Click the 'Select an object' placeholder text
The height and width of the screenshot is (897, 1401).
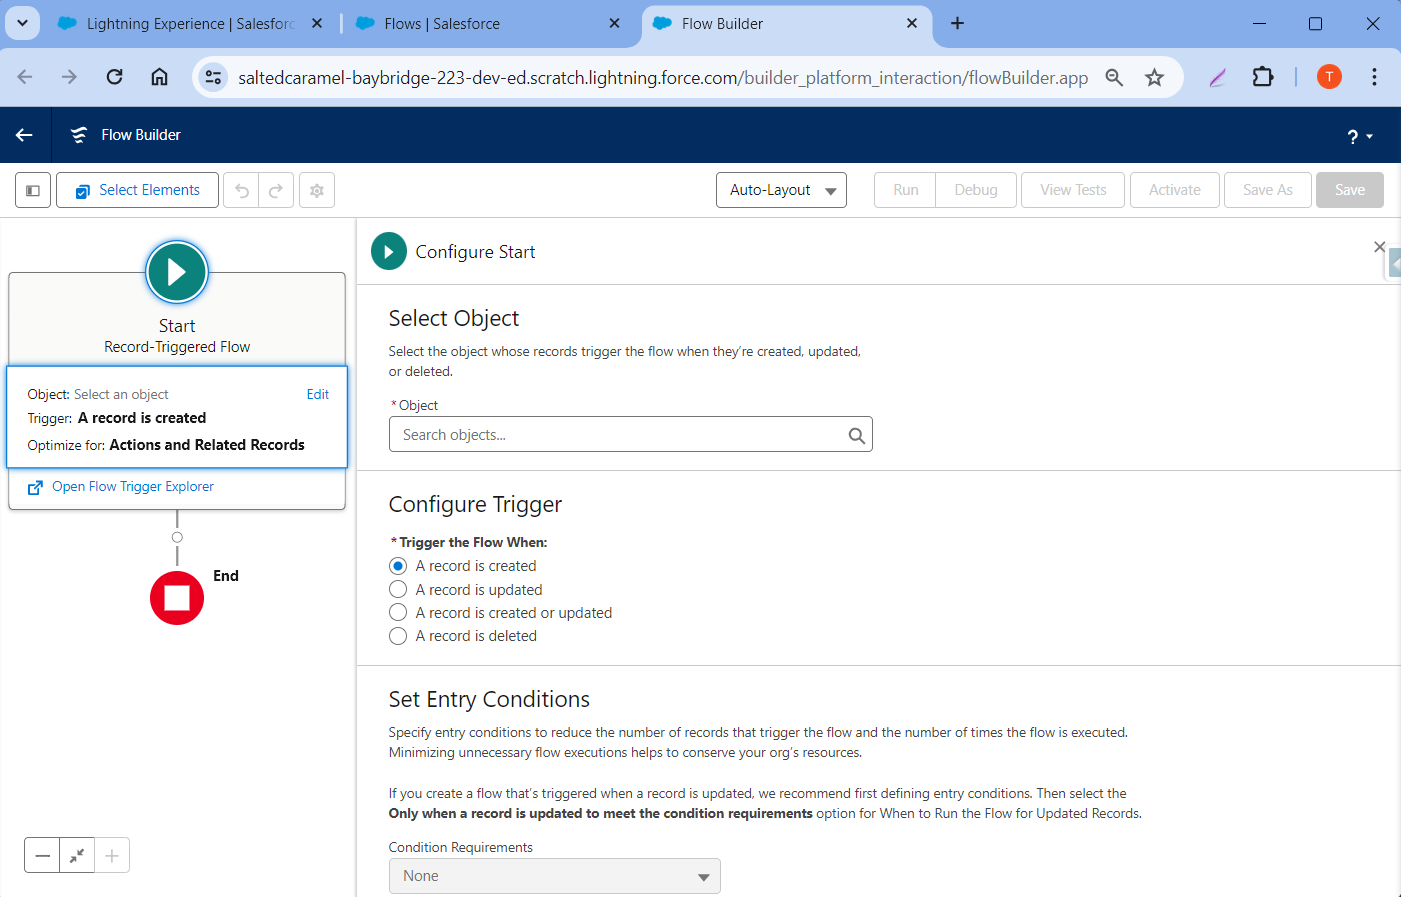coord(121,395)
